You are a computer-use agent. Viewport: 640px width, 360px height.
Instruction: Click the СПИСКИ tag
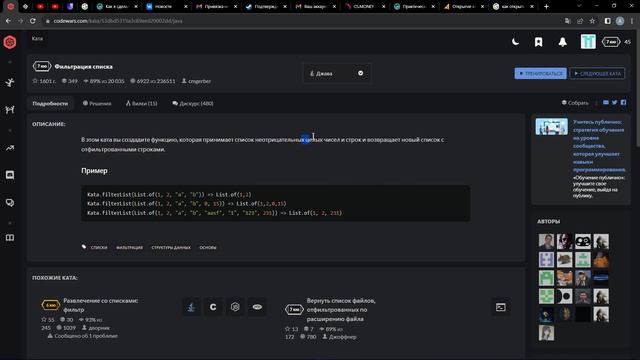click(99, 247)
